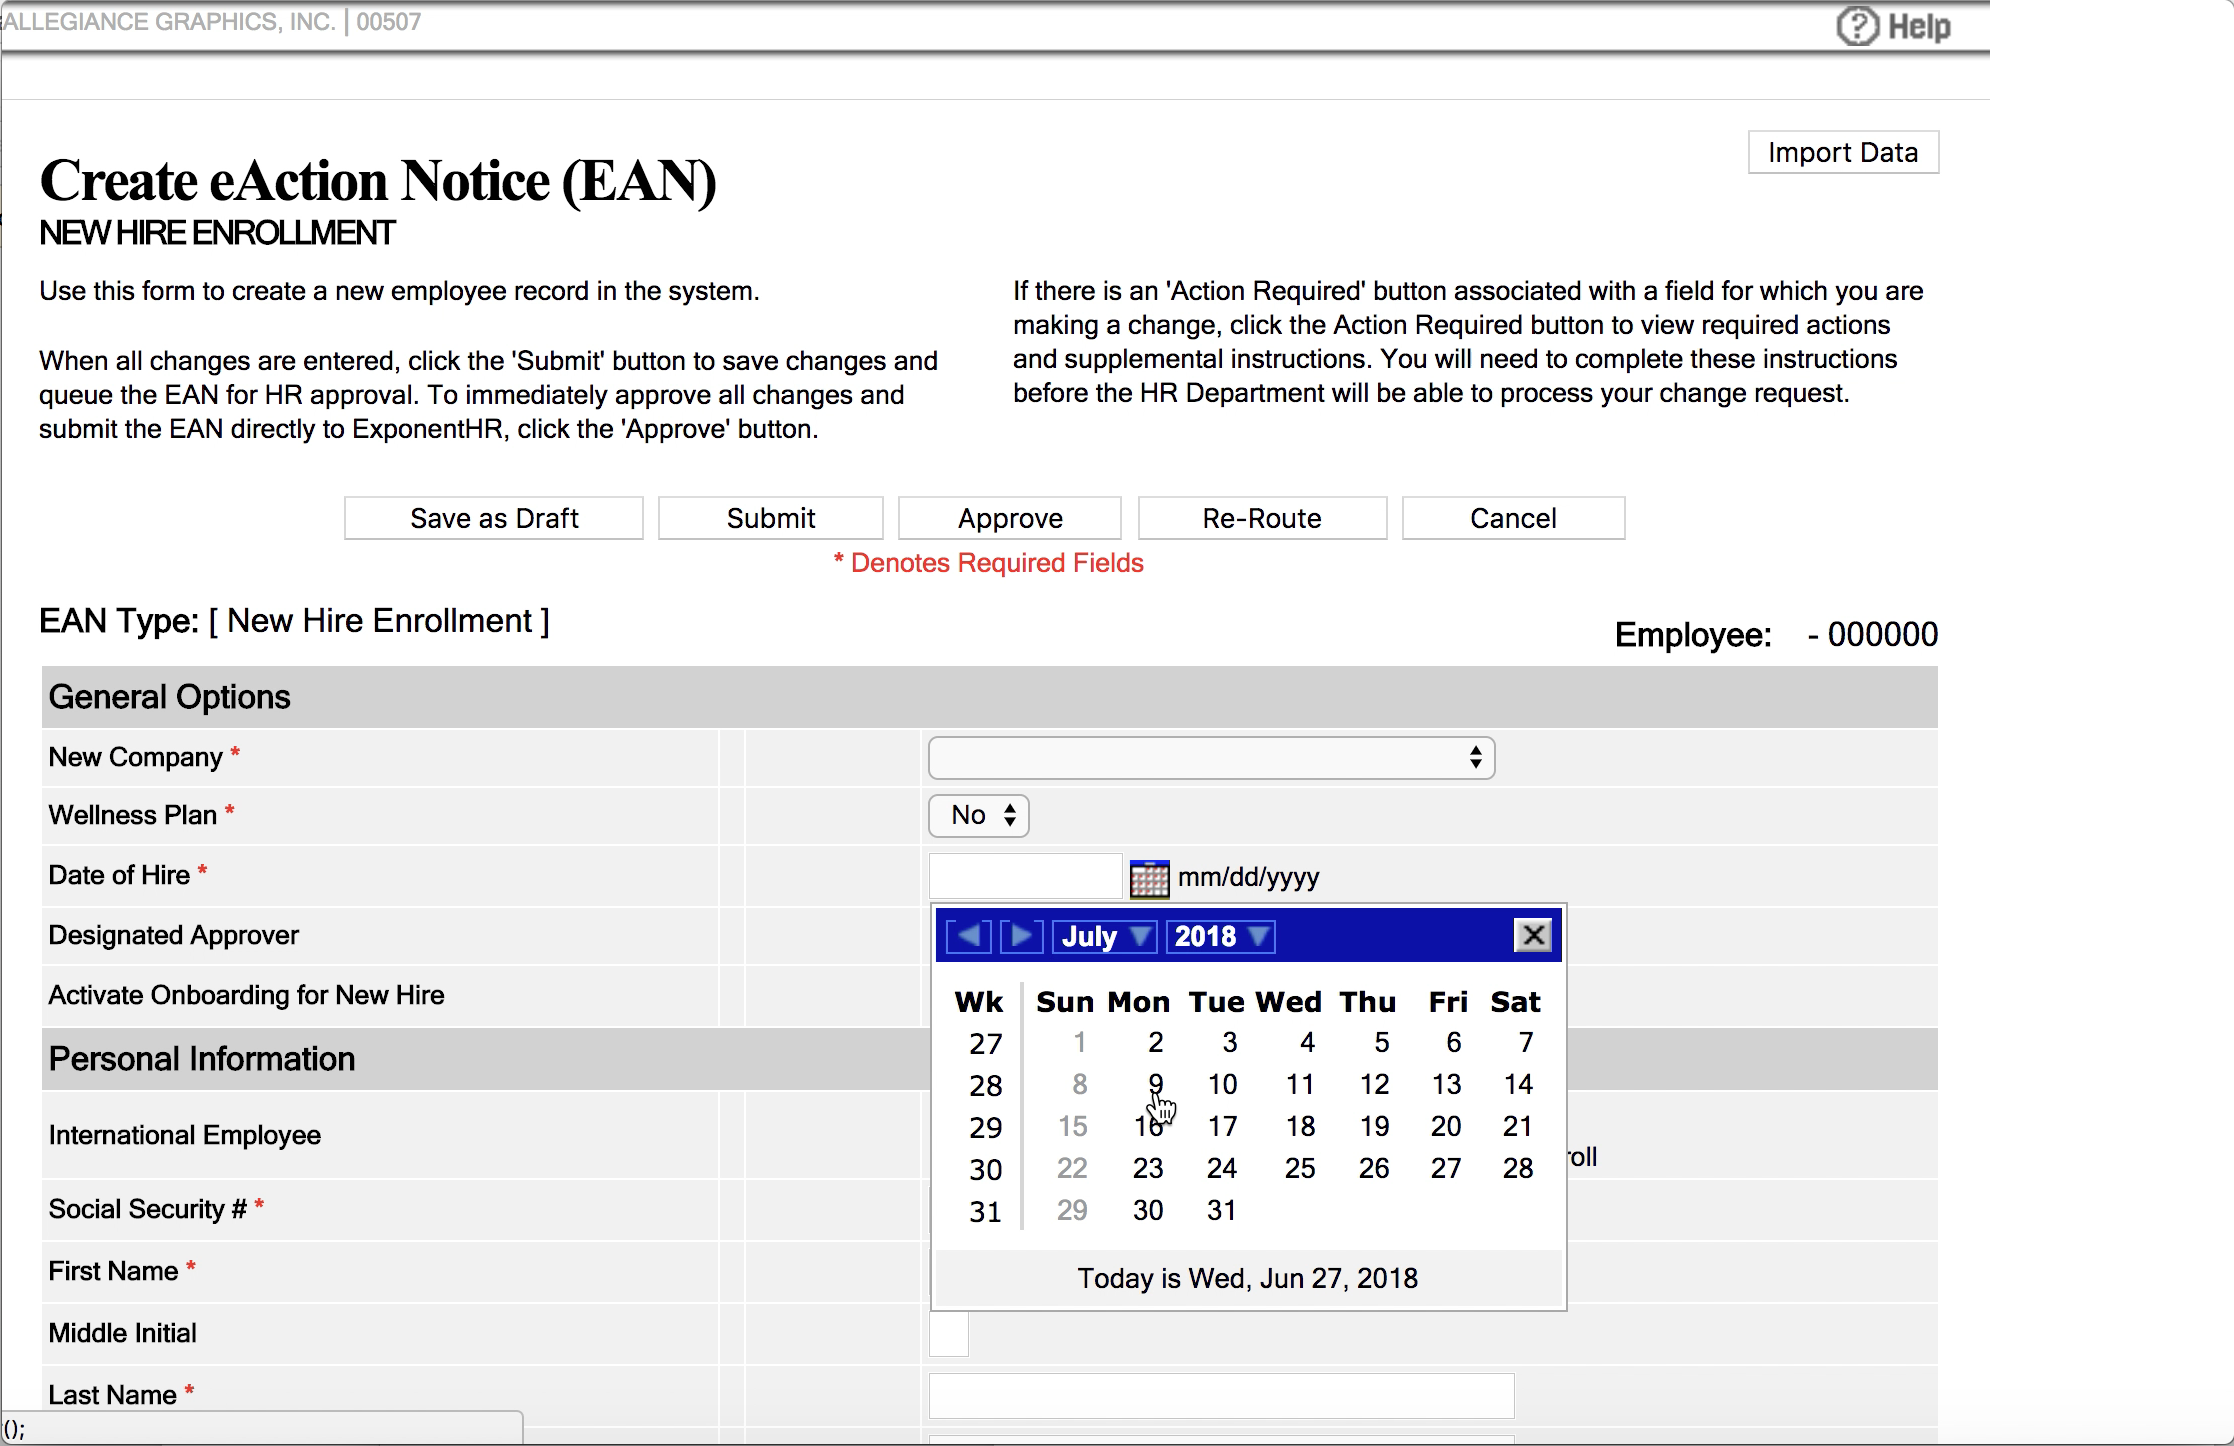Open the 2018 year dropdown
Viewport: 2234px width, 1446px height.
(1220, 936)
